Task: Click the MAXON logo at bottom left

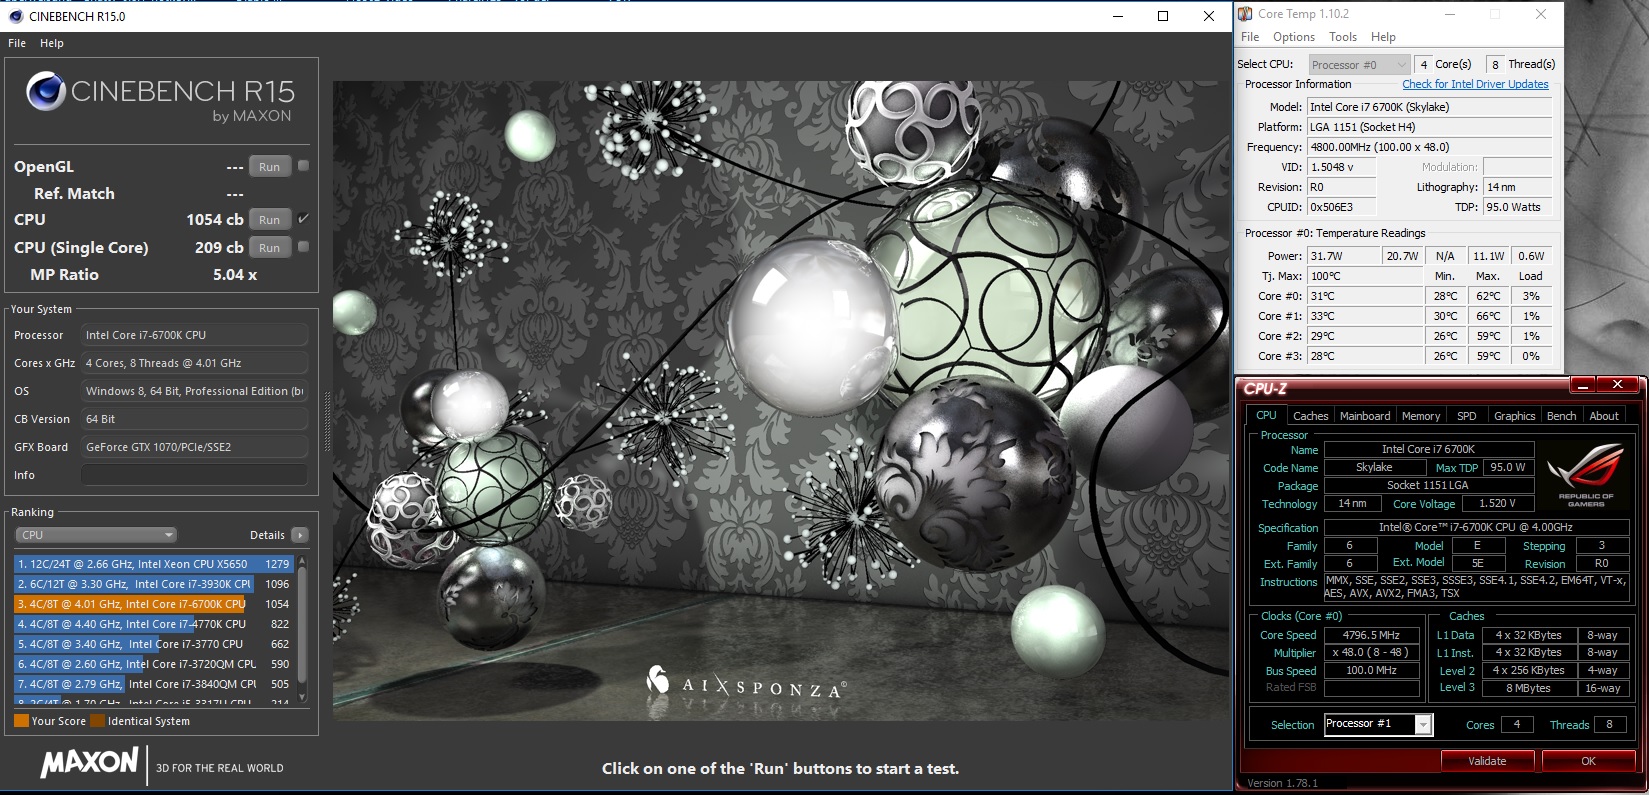Action: [89, 763]
